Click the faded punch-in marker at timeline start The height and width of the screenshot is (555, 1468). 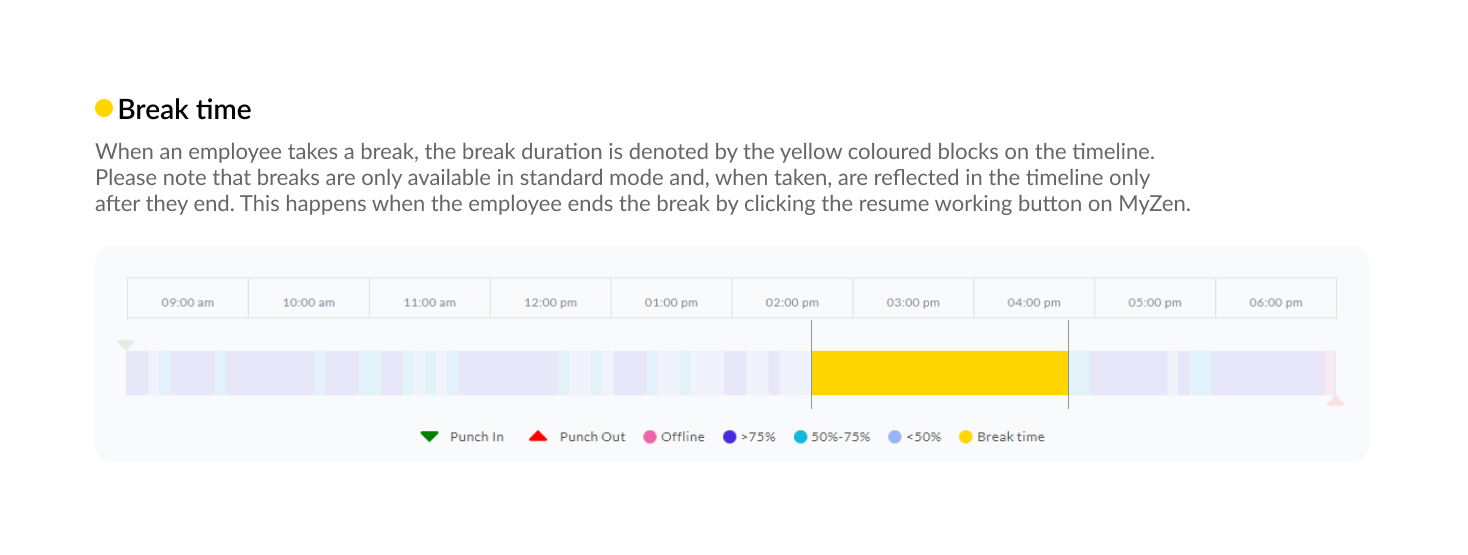(126, 345)
